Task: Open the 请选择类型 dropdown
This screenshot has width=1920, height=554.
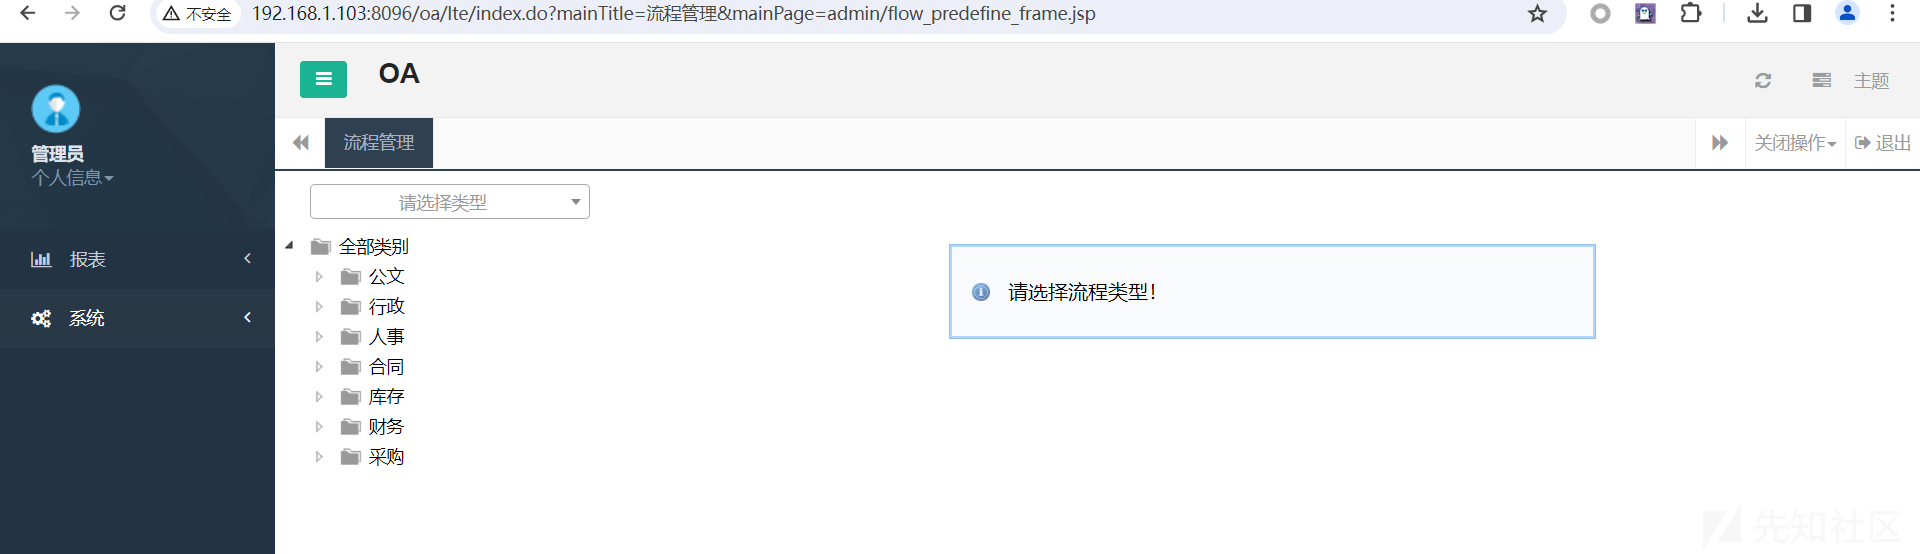Action: [x=450, y=202]
